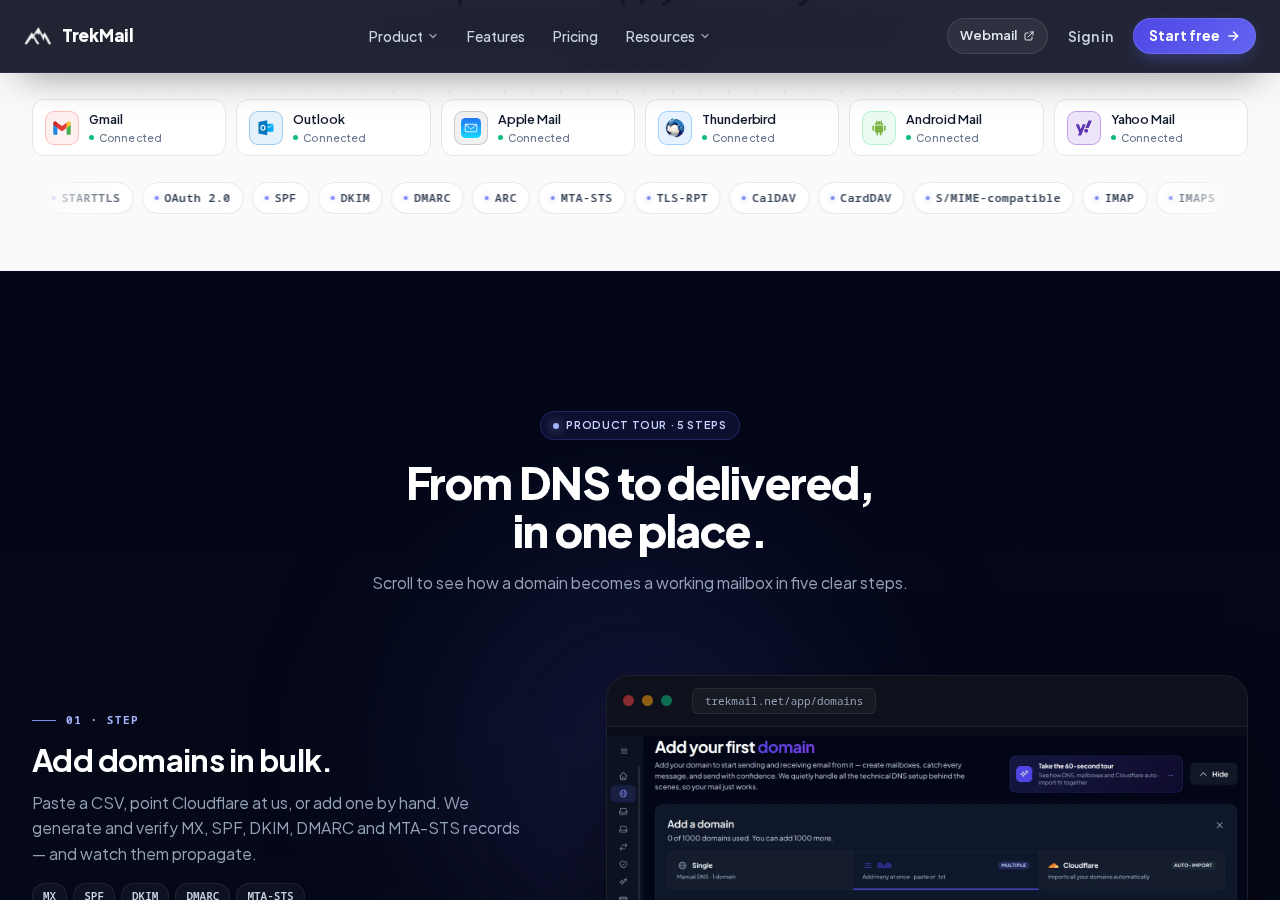This screenshot has width=1280, height=900.
Task: Open the hamburger menu in the app preview
Action: coord(623,751)
